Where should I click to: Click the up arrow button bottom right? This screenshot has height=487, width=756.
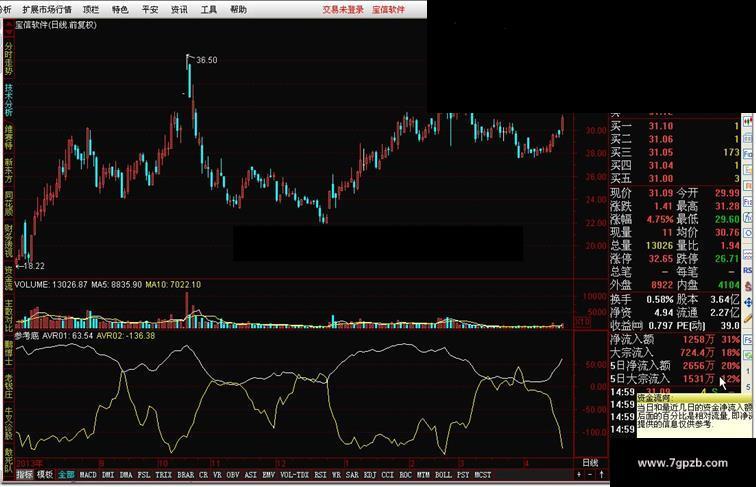(602, 474)
